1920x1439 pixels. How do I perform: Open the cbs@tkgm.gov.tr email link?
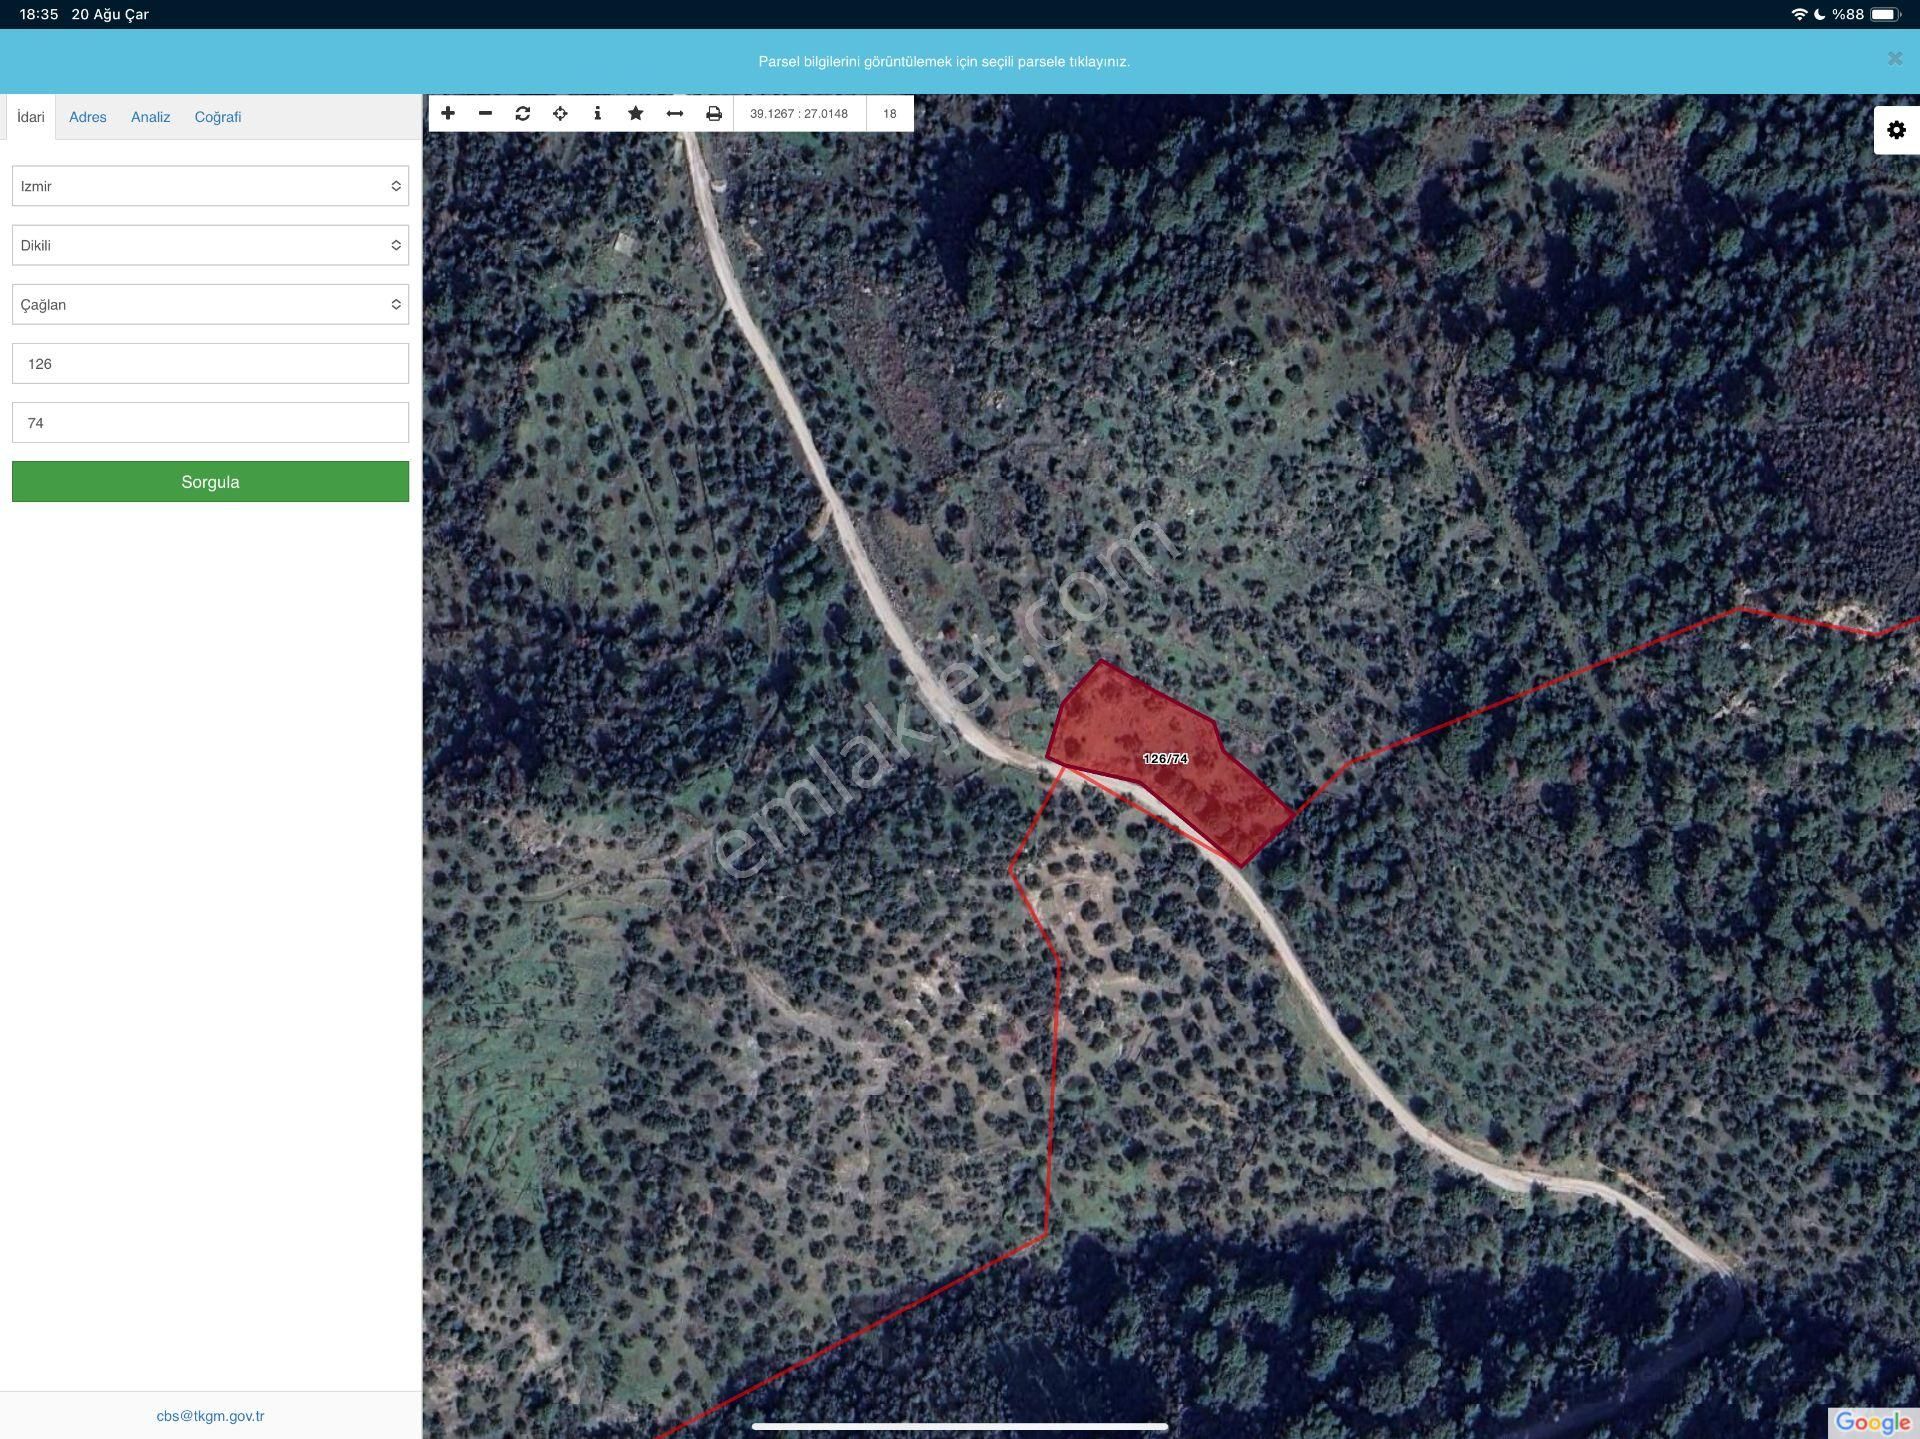[210, 1415]
